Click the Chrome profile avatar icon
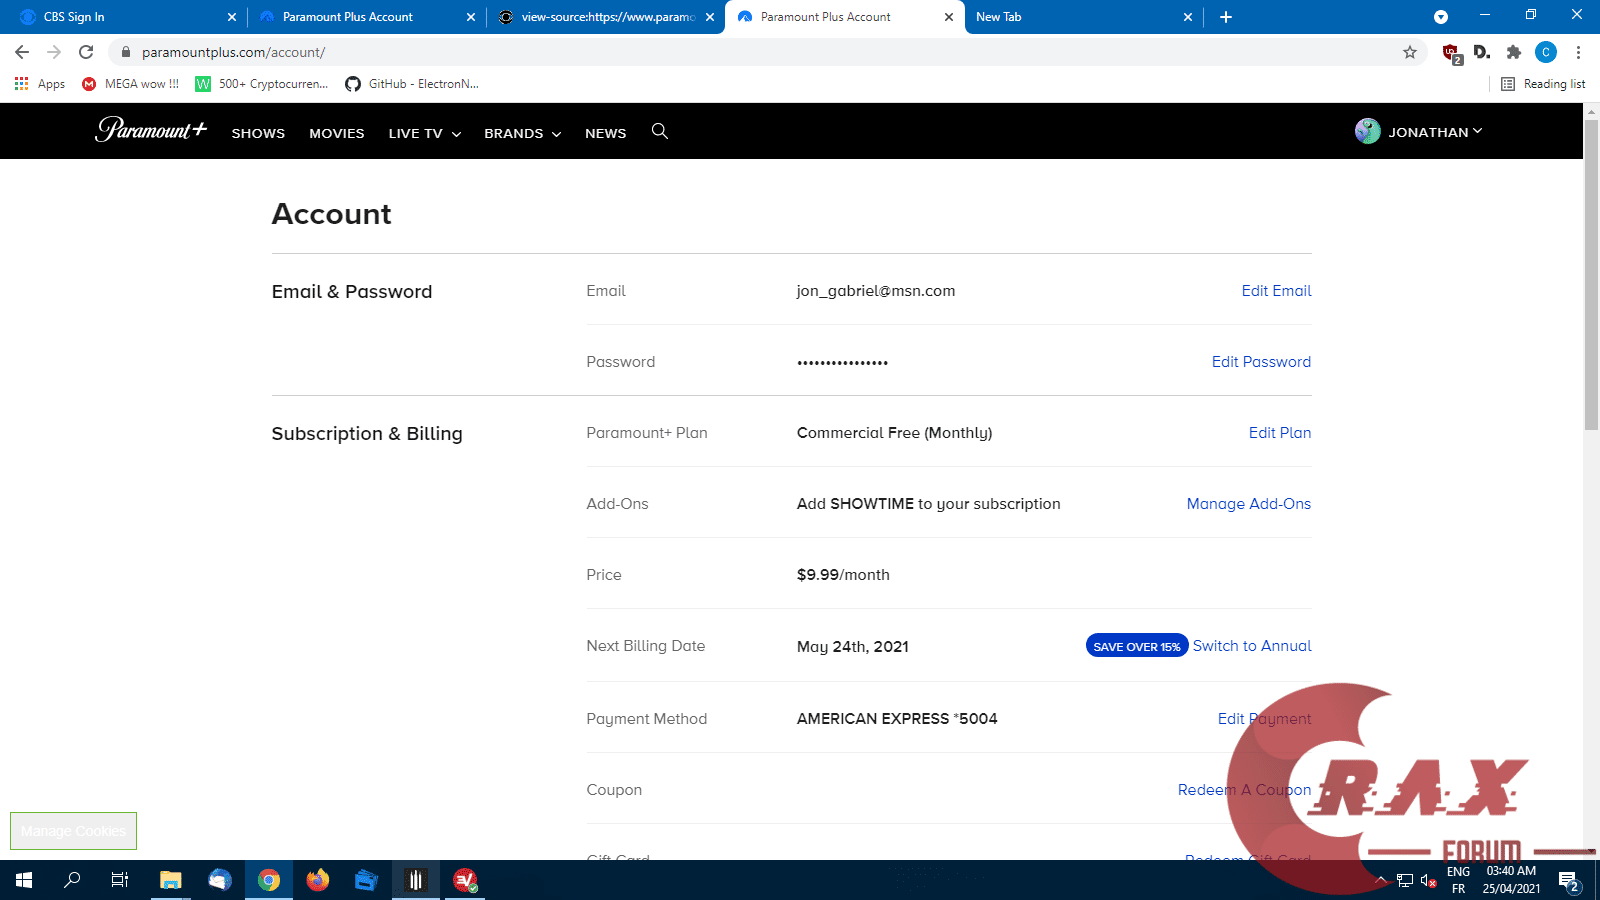Viewport: 1600px width, 900px height. click(1545, 52)
